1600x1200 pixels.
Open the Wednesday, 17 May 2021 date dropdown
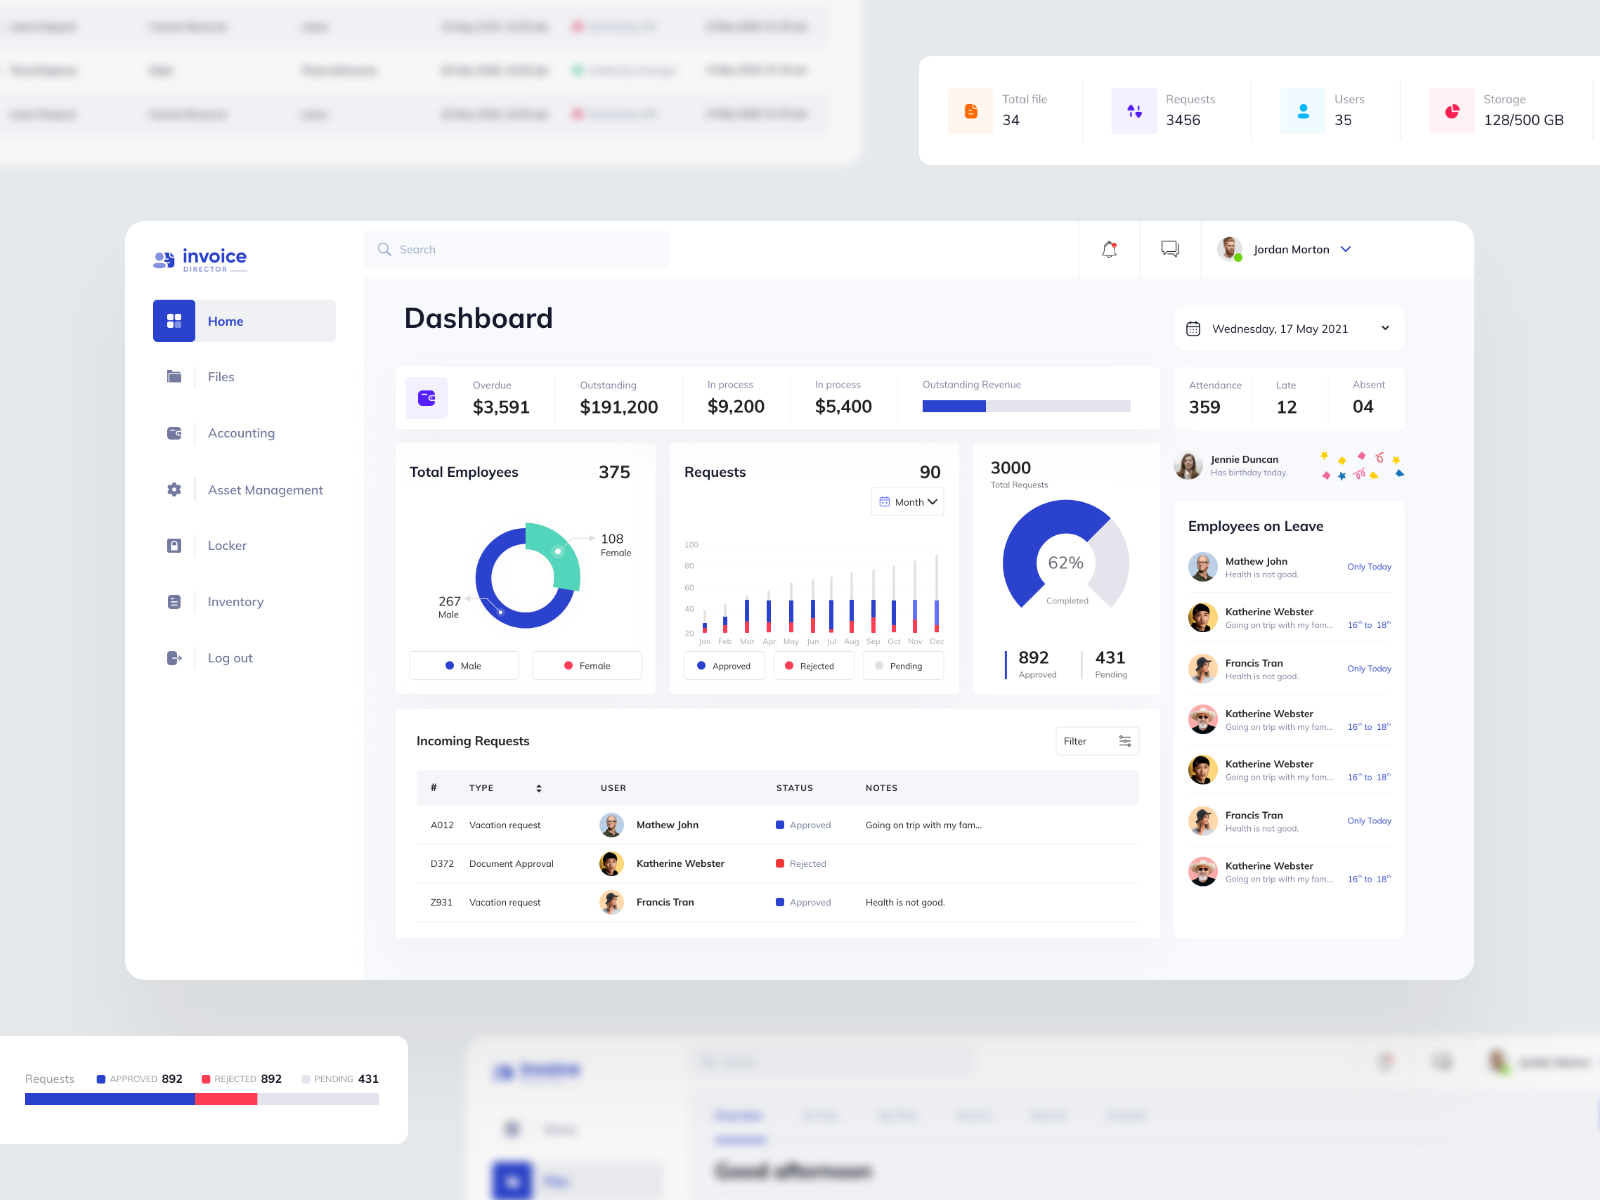pyautogui.click(x=1288, y=328)
